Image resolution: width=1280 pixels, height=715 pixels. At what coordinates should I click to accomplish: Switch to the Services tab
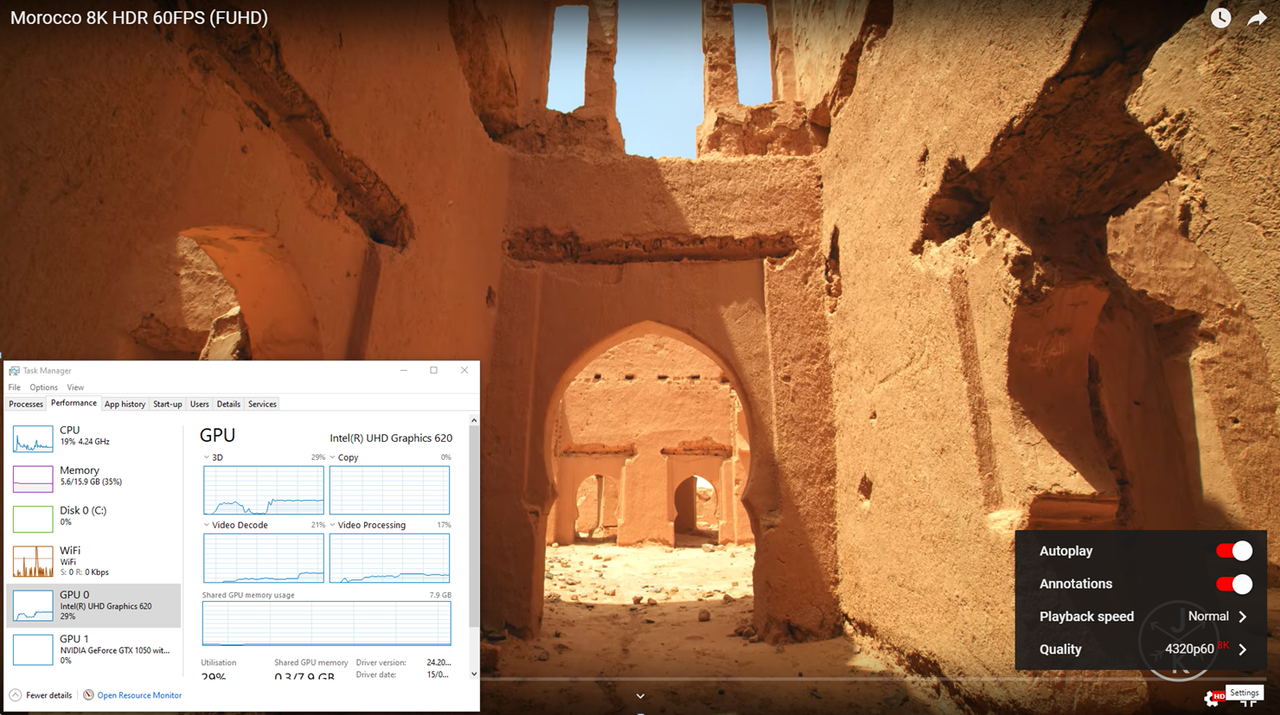coord(262,404)
